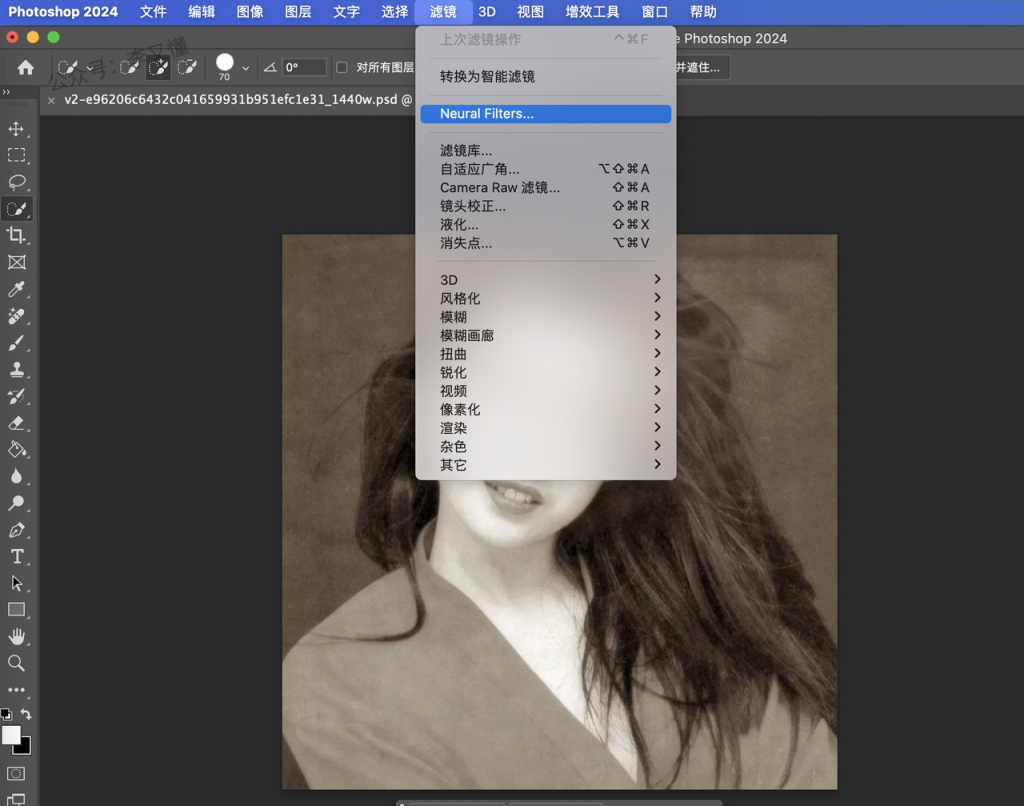Swap foreground and background colors
This screenshot has height=806, width=1024.
(26, 714)
